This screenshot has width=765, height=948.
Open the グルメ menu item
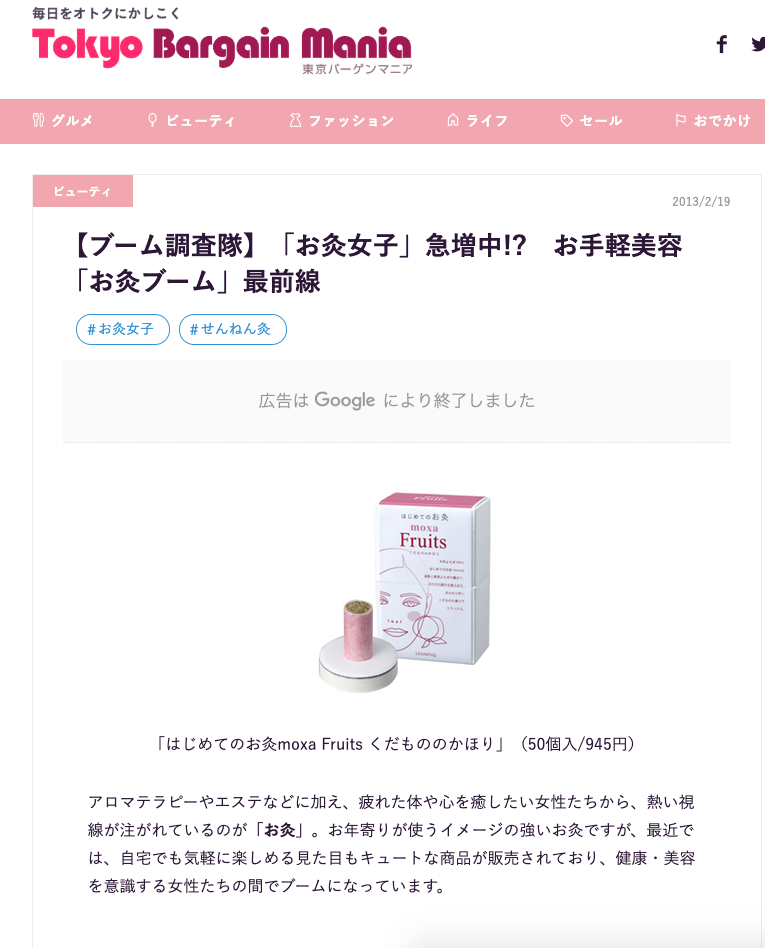pos(62,120)
